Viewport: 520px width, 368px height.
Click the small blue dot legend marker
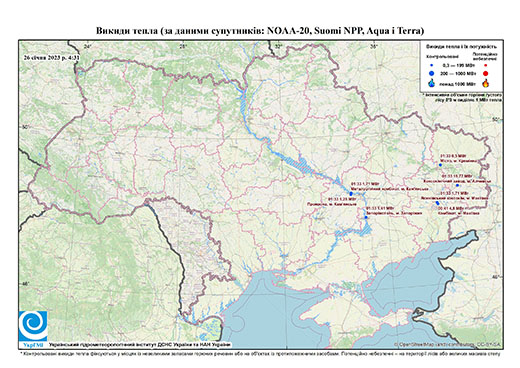(x=432, y=65)
